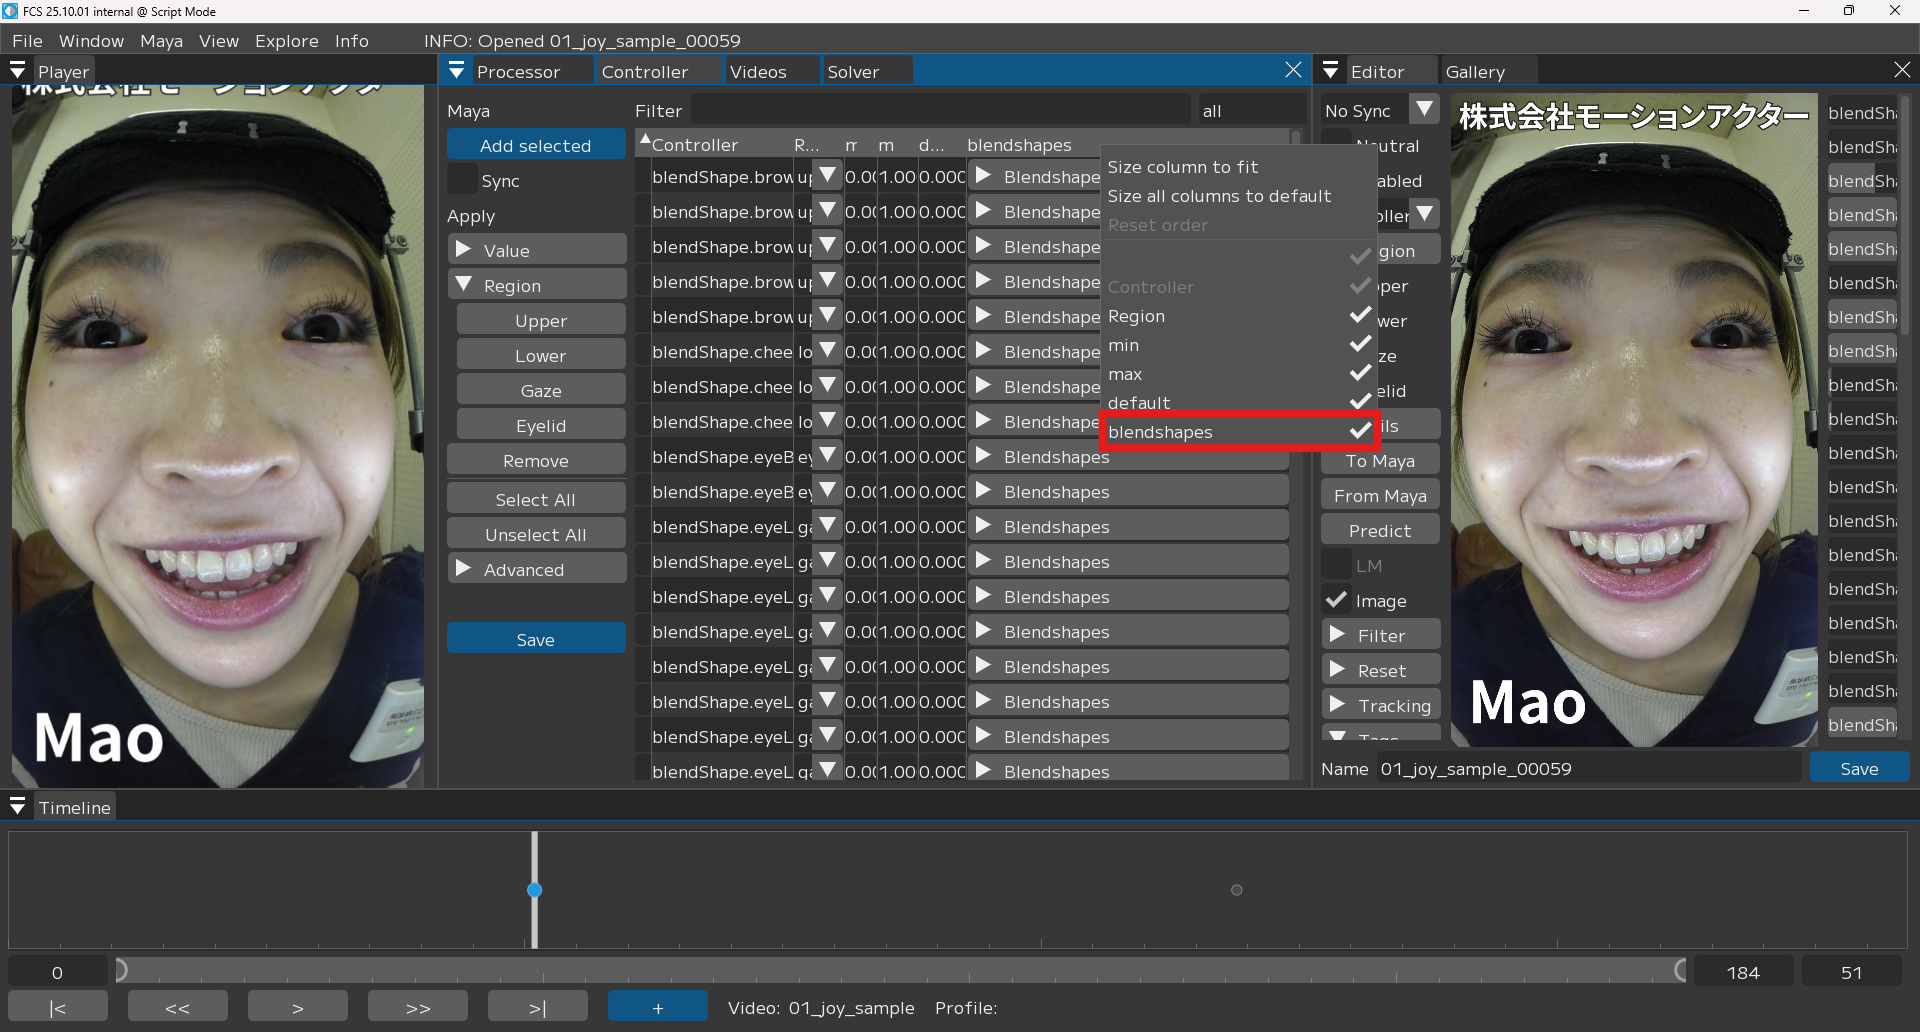1920x1032 pixels.
Task: Open the No Sync dropdown
Action: pyautogui.click(x=1424, y=110)
